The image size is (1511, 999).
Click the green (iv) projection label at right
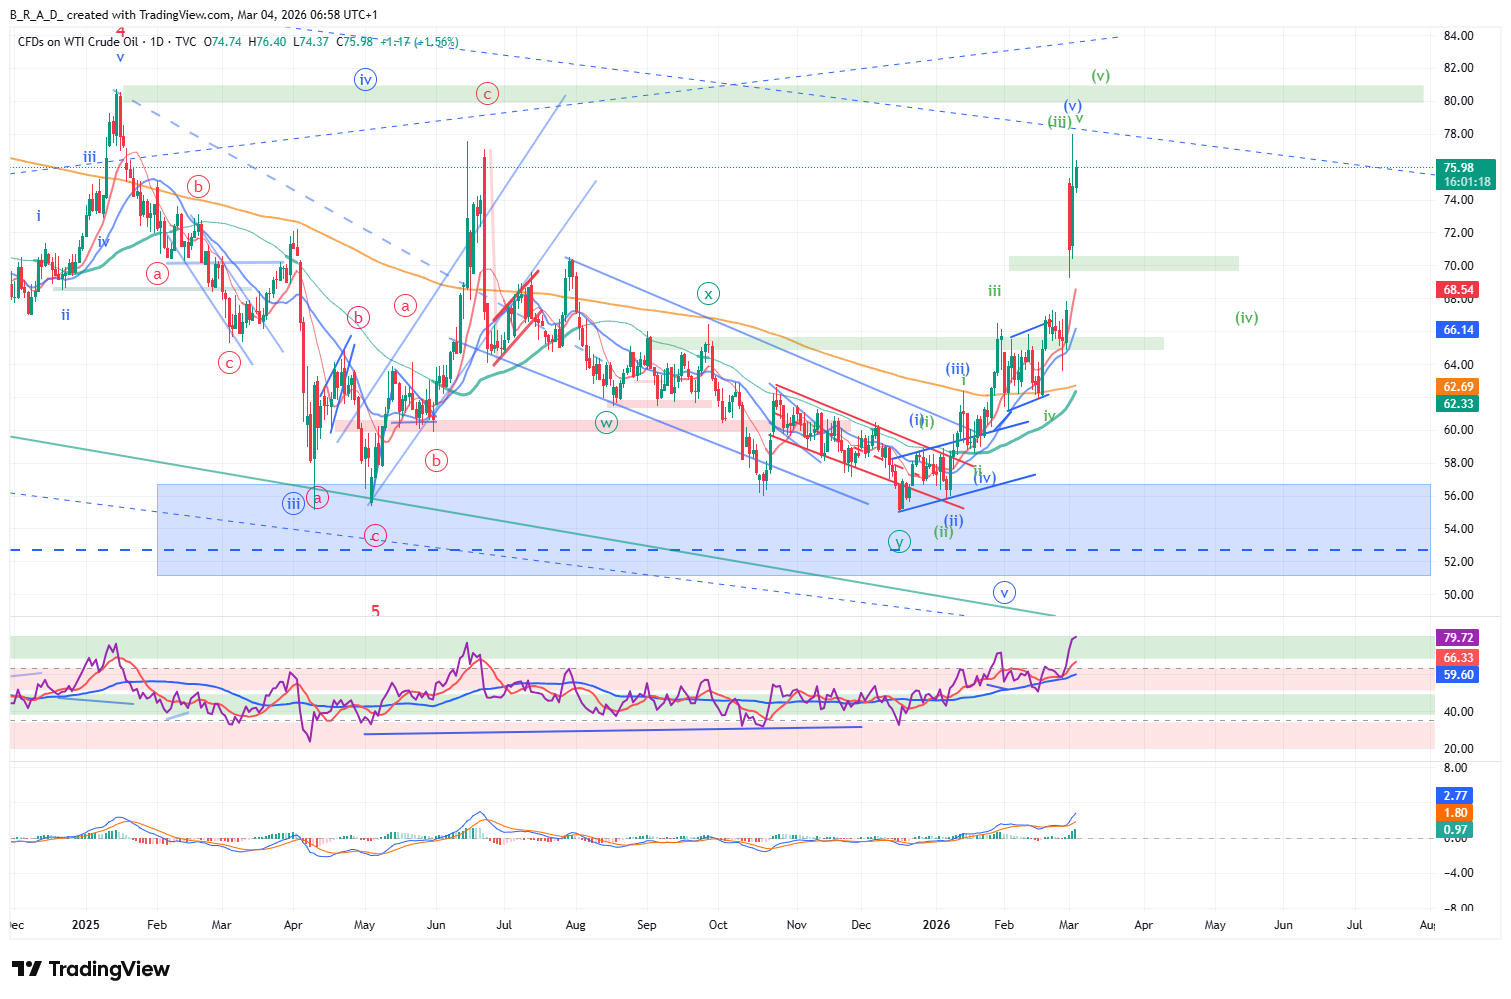coord(1246,318)
